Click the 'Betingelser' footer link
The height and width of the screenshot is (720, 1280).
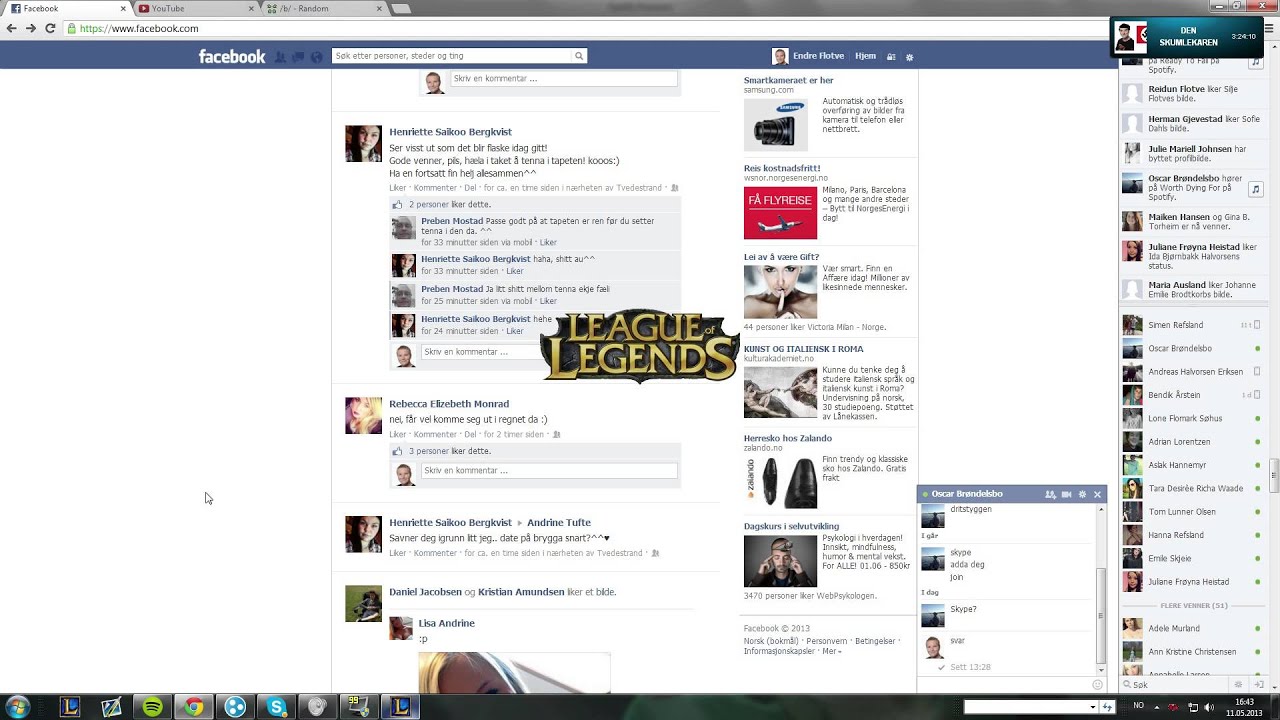875,641
